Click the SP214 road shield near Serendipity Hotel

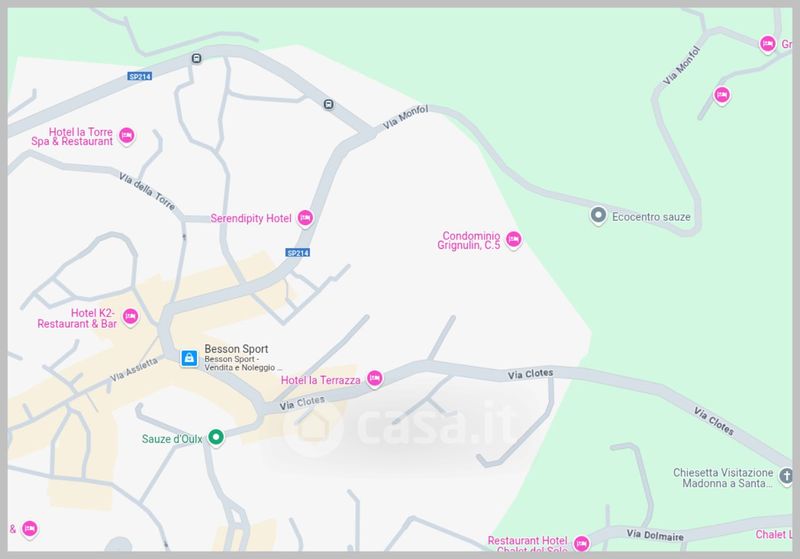pyautogui.click(x=298, y=252)
